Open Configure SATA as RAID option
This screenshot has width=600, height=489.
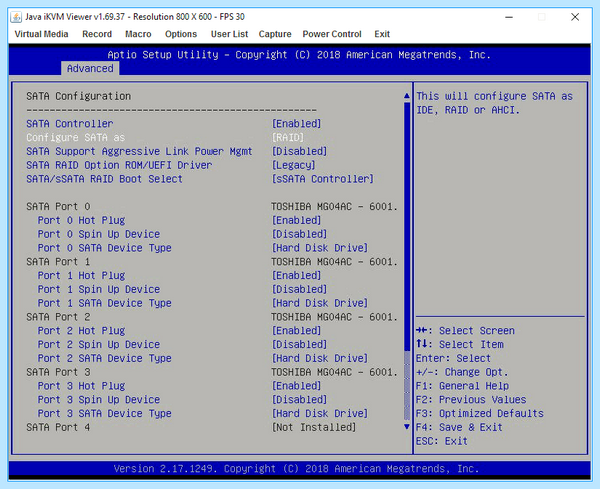288,137
